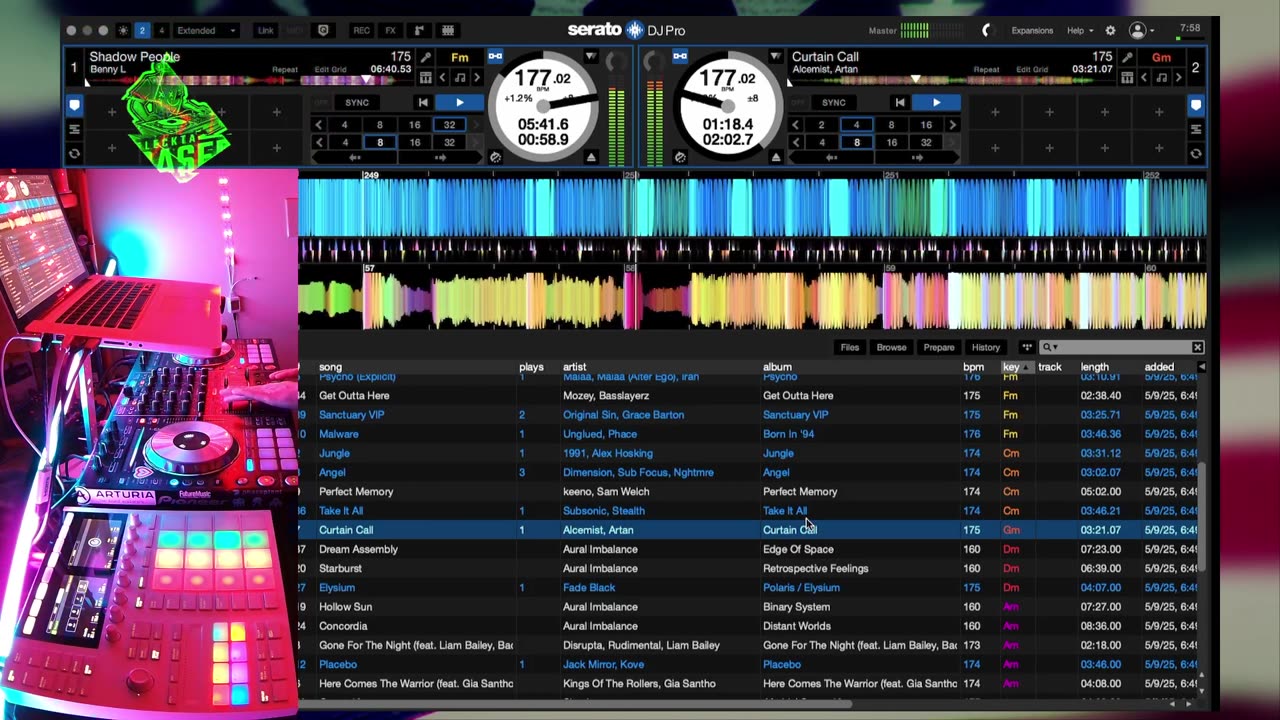Open the Practice Mode Q button
1280x720 pixels.
[323, 30]
